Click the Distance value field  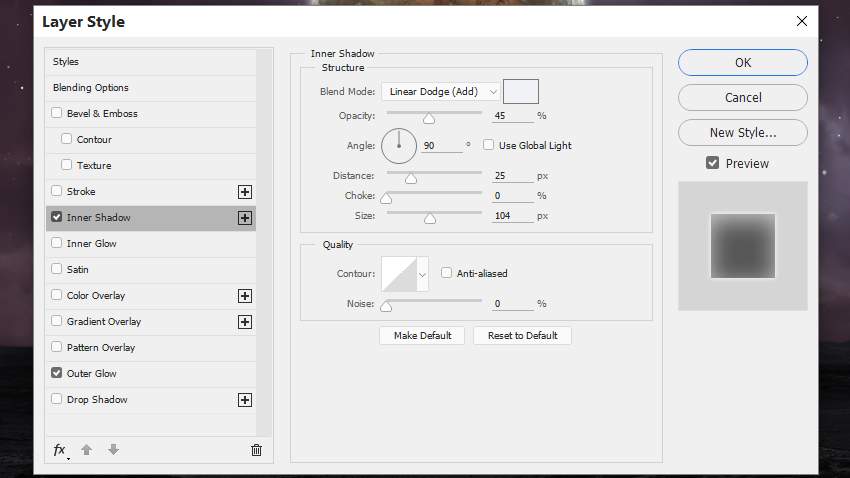513,176
